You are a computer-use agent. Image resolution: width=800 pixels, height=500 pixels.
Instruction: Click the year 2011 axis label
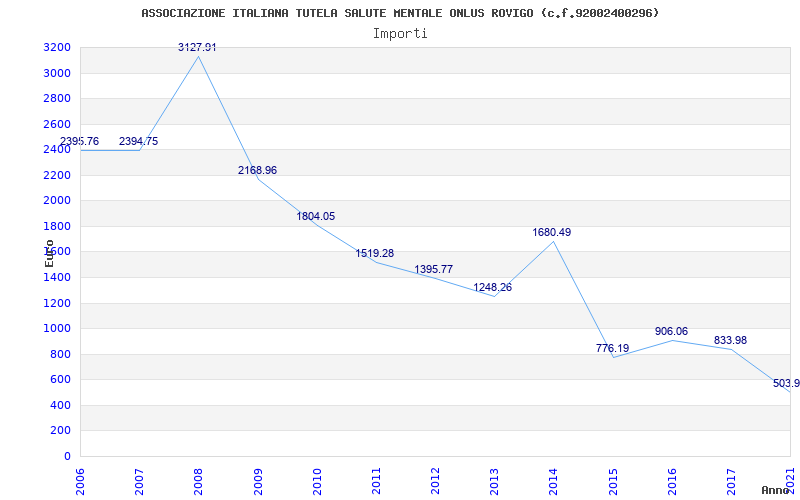tap(376, 482)
